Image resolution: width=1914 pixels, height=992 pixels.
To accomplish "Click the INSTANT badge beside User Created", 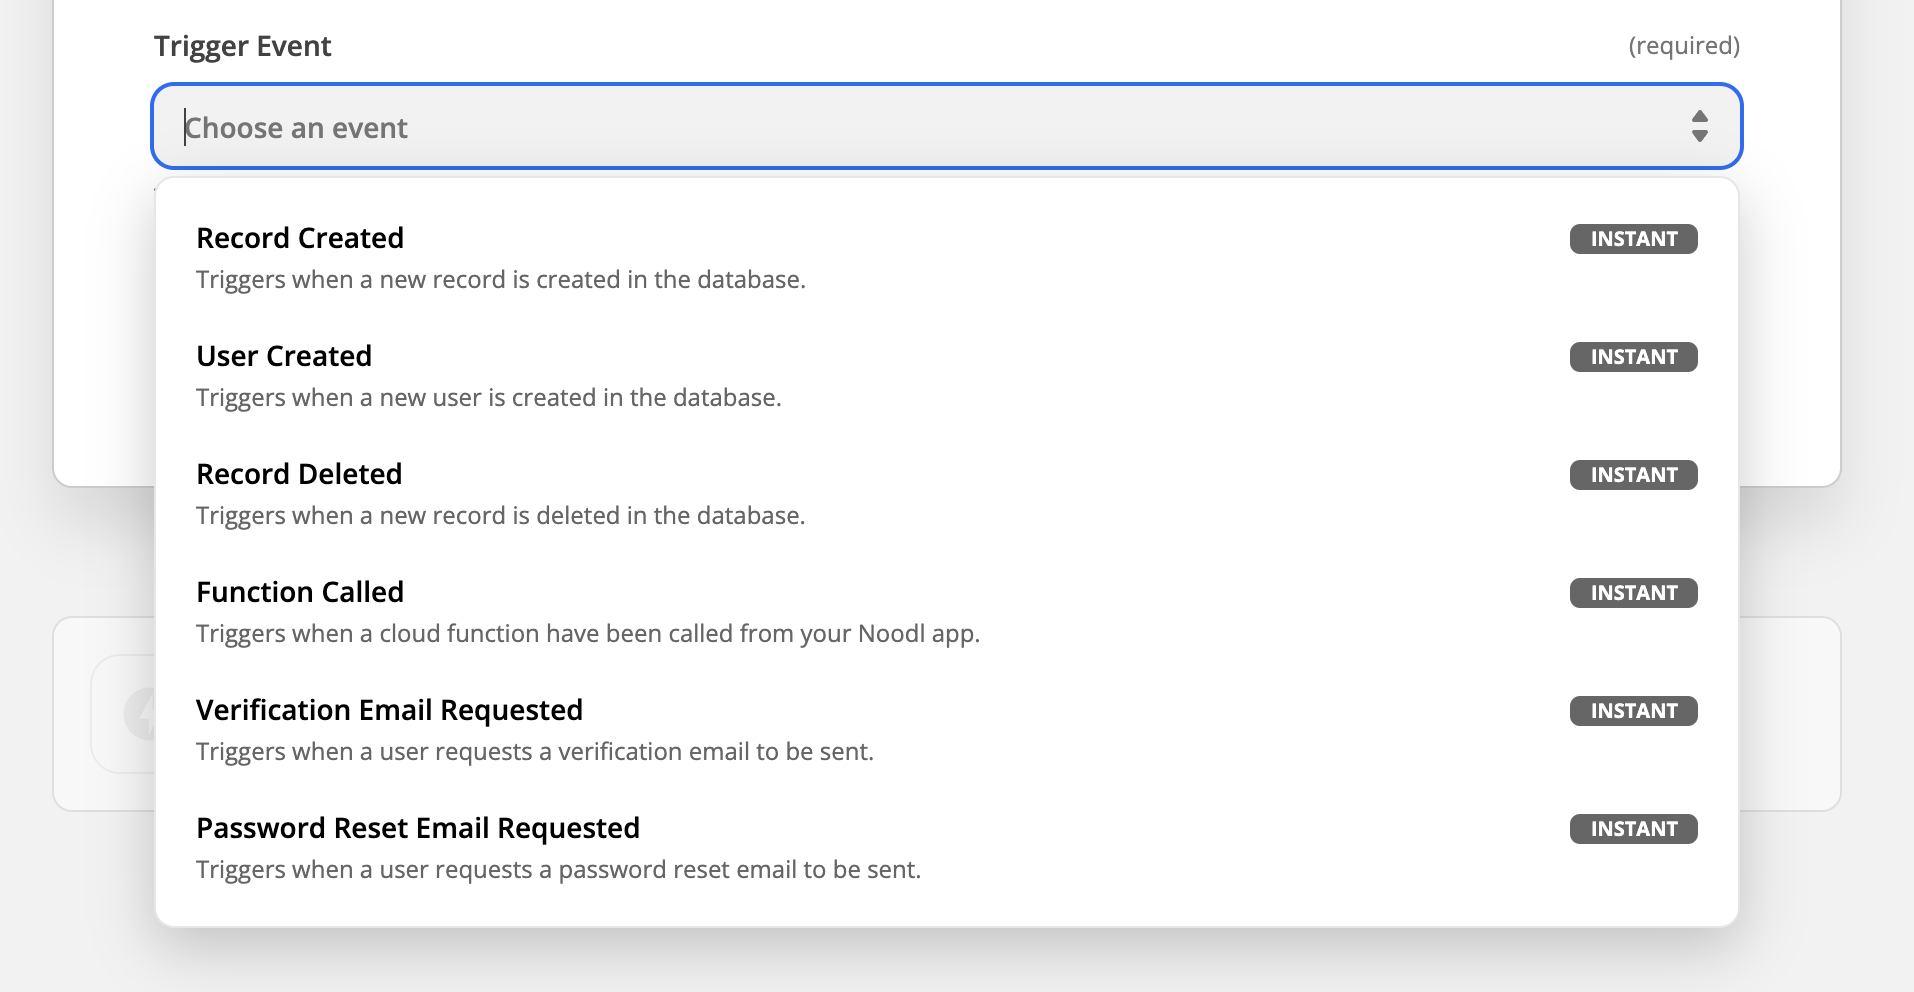I will coord(1633,357).
